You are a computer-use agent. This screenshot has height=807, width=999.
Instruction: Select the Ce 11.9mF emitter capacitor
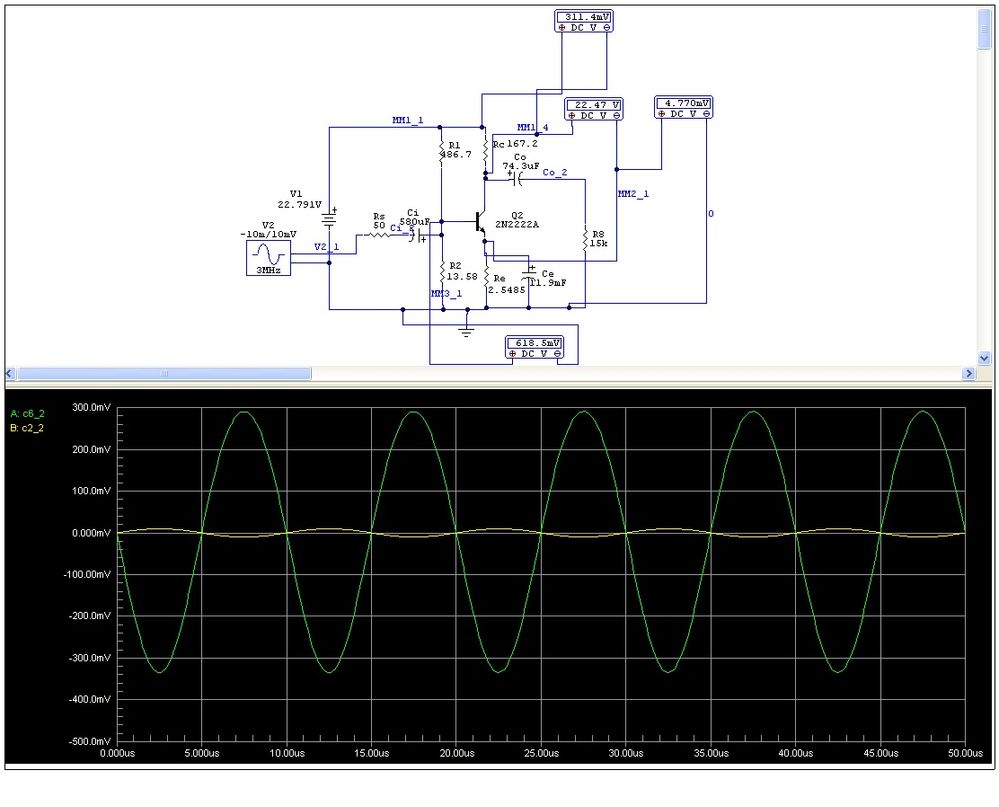click(529, 275)
